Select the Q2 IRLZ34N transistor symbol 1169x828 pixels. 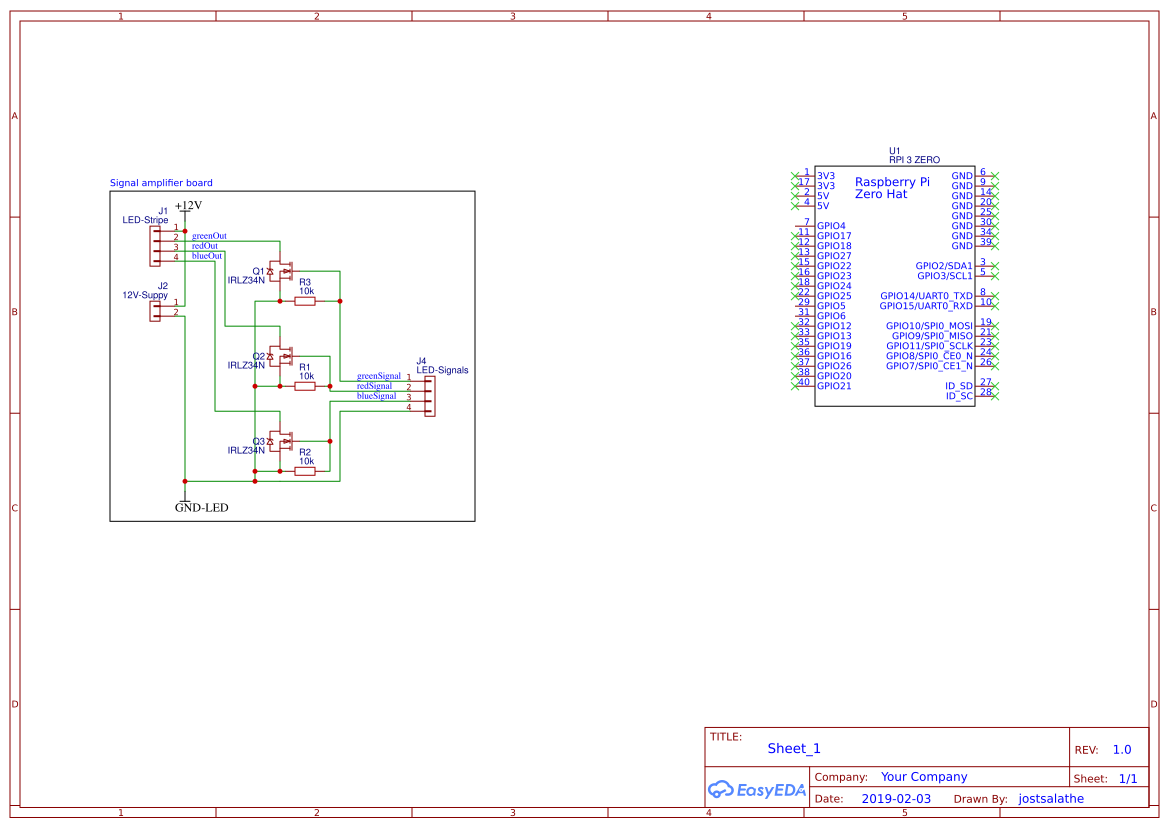click(281, 355)
